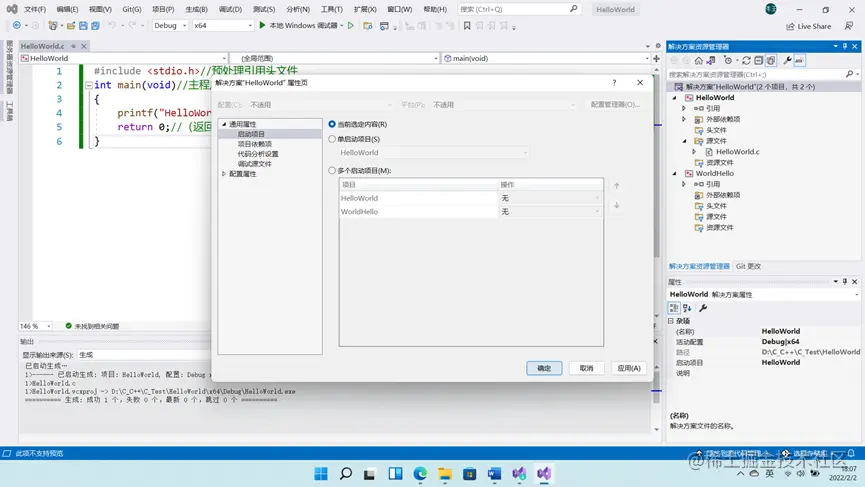This screenshot has width=865, height=487.
Task: Click the Home icon in Solution Explorer toolbar
Action: (698, 60)
